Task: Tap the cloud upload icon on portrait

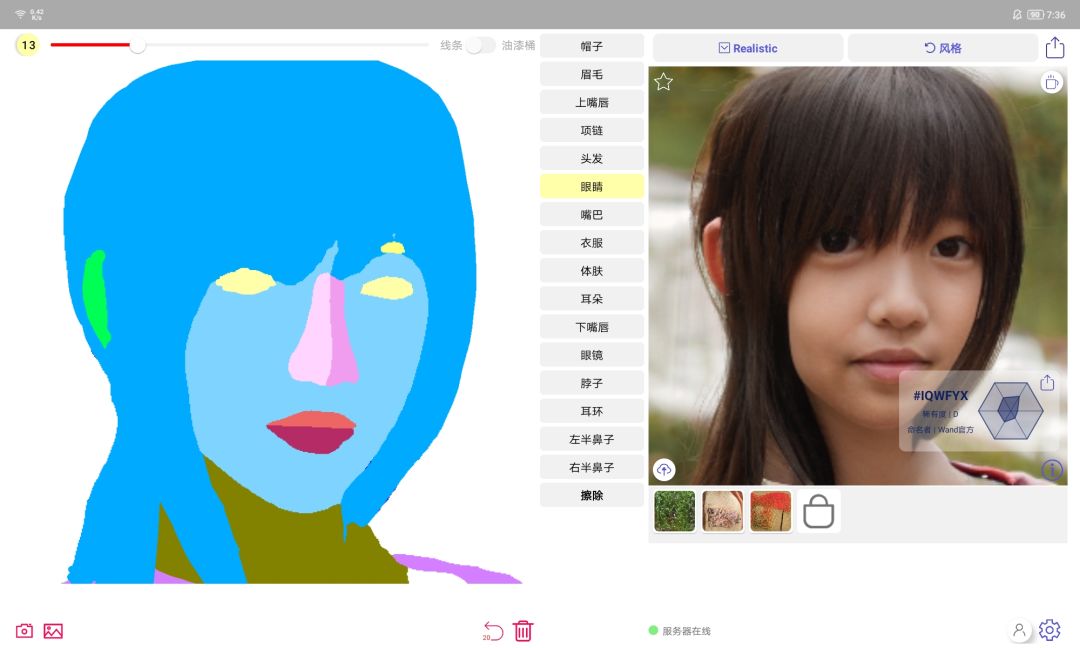Action: pos(664,470)
